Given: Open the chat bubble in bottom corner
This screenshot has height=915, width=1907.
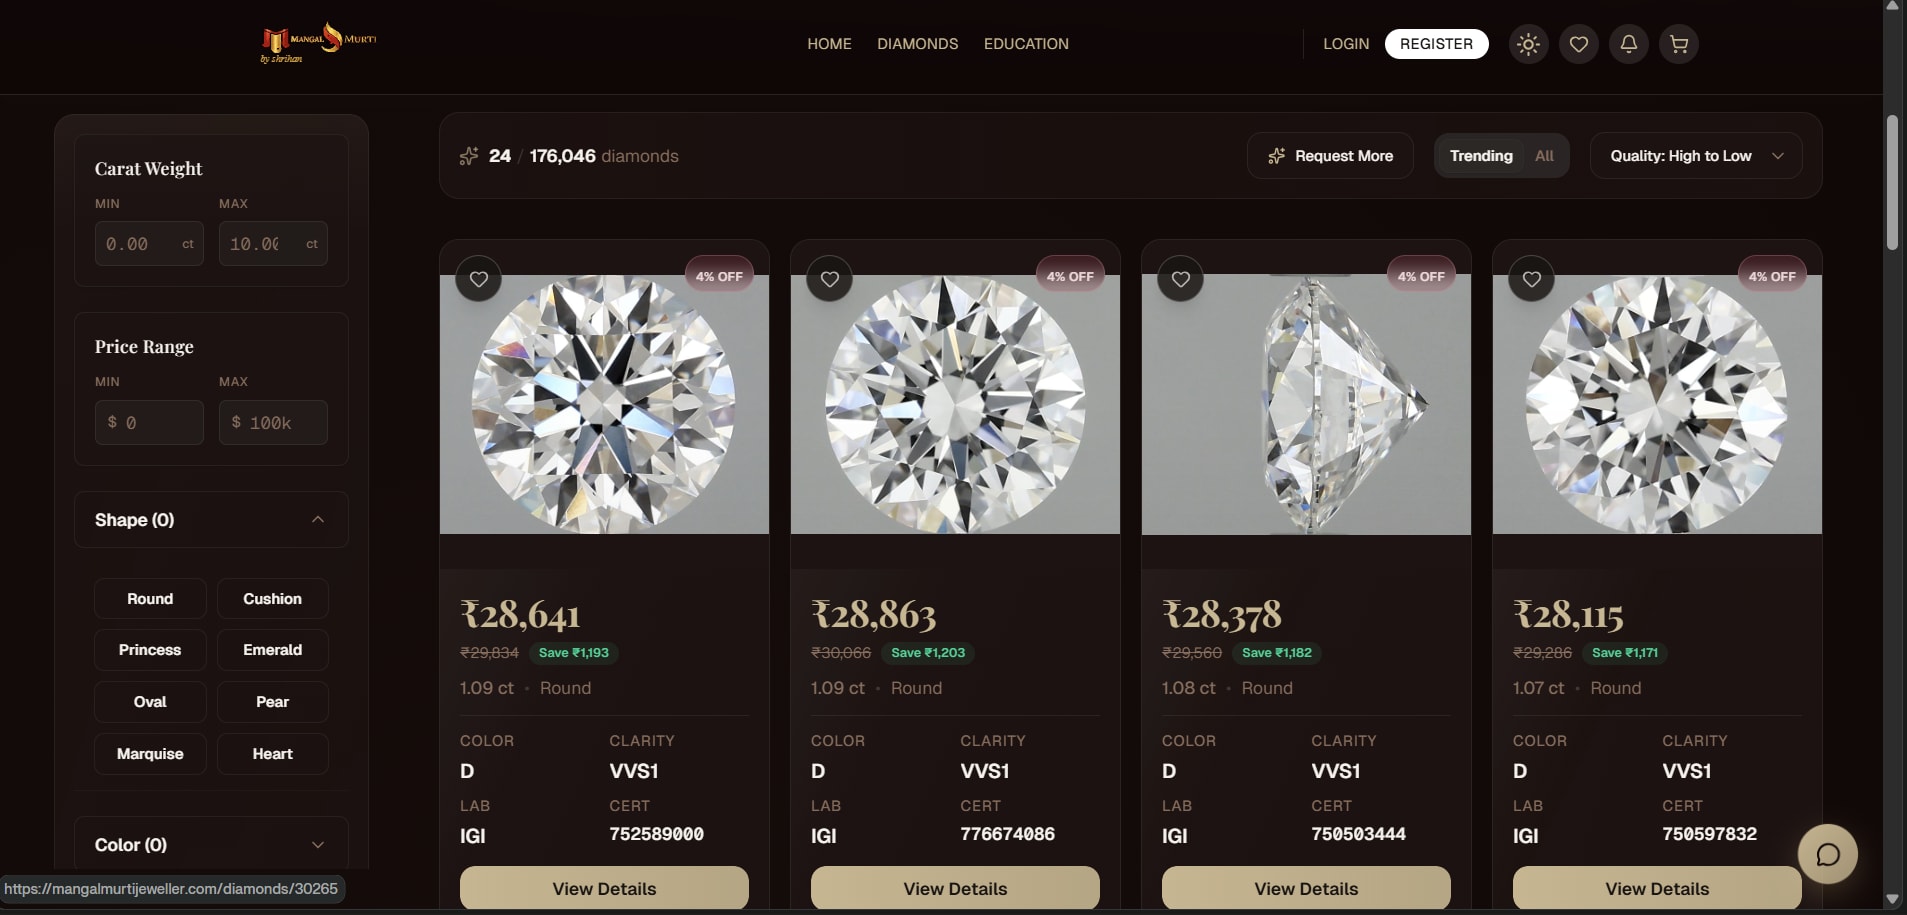Looking at the screenshot, I should click(1827, 854).
